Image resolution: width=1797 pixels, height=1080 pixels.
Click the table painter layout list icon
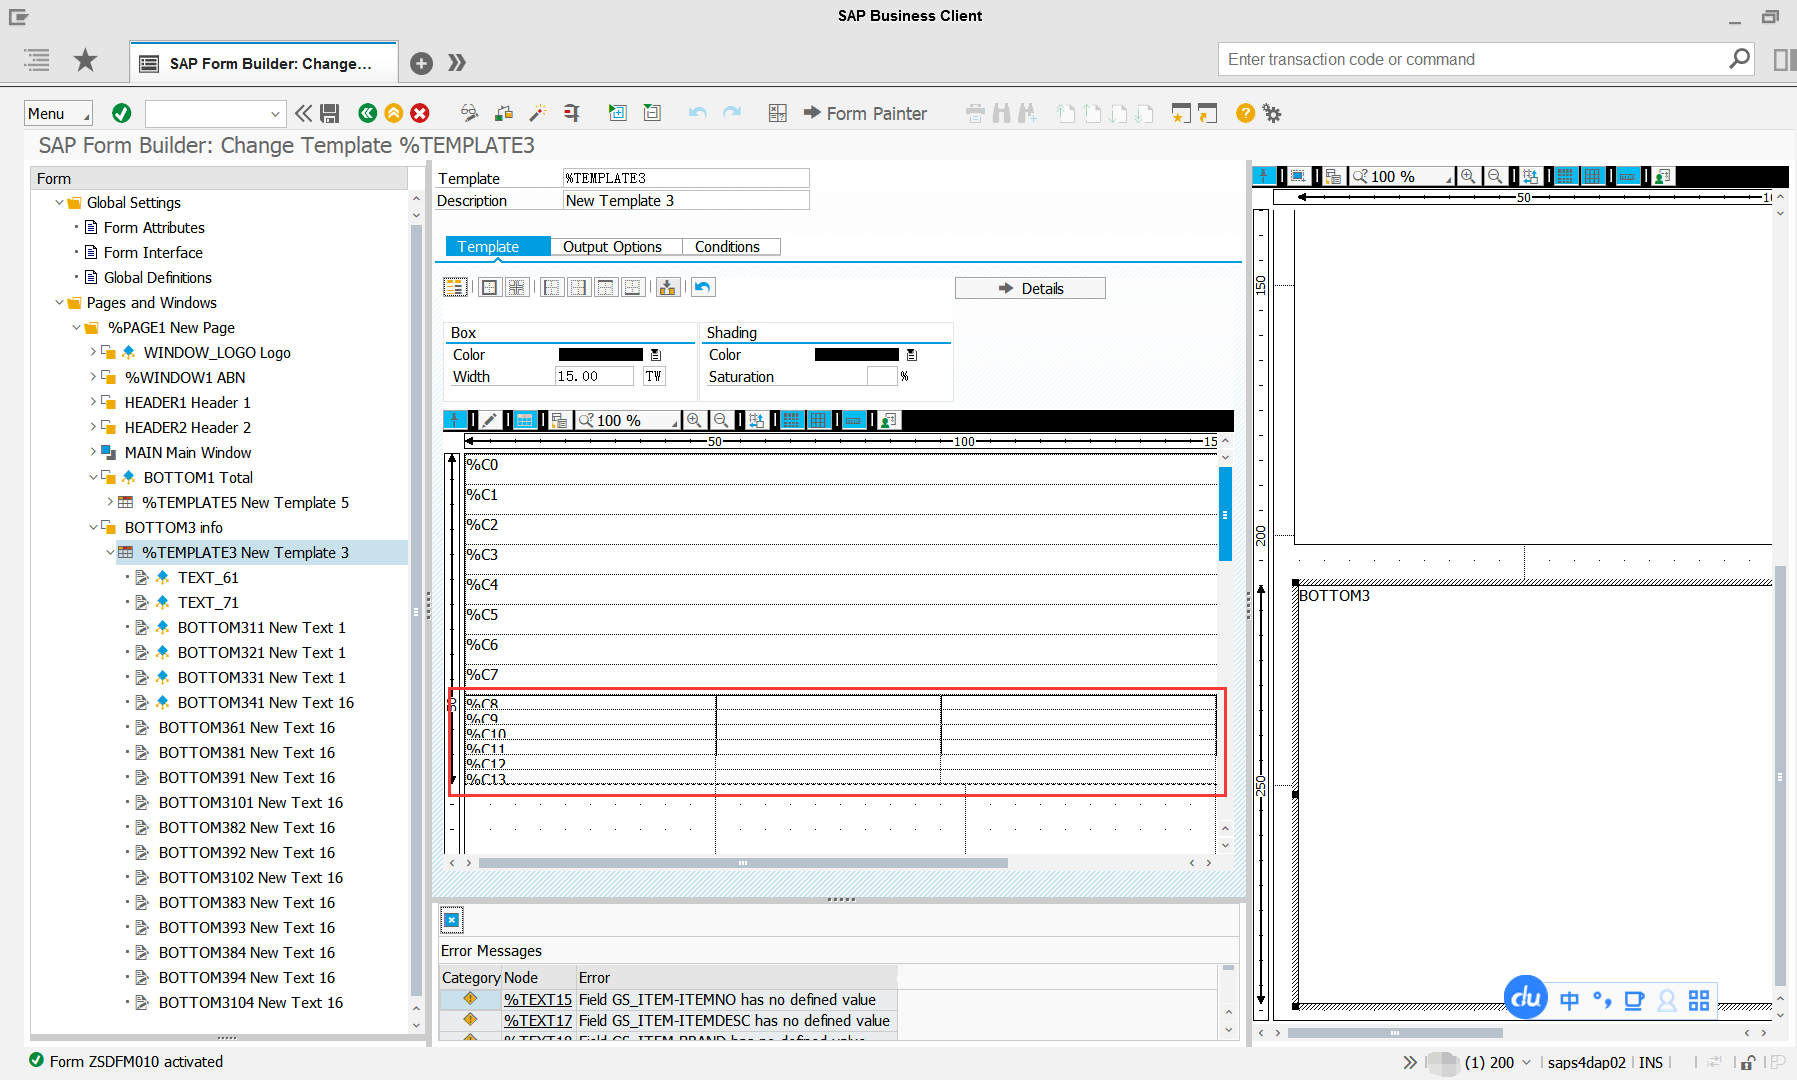click(455, 287)
